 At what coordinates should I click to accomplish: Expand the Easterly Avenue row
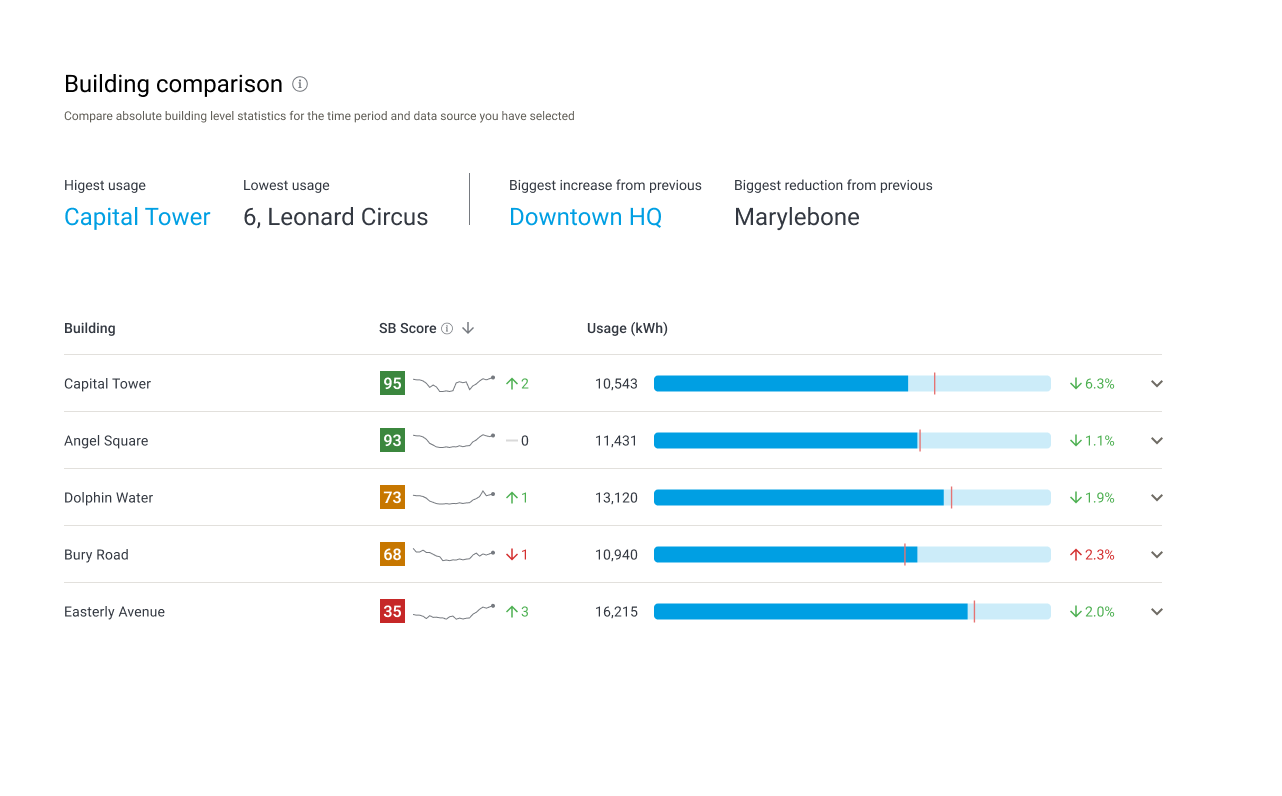click(1157, 611)
